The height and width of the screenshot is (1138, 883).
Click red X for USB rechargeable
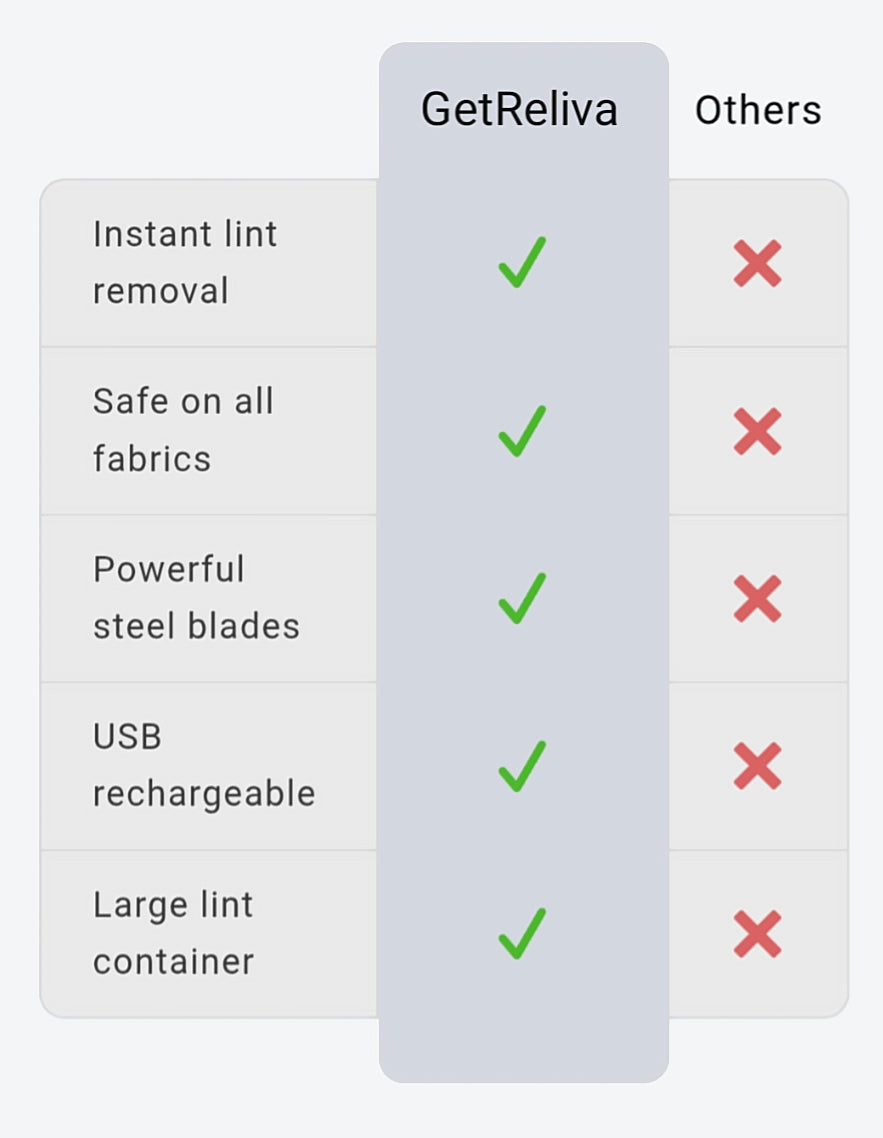tap(757, 767)
